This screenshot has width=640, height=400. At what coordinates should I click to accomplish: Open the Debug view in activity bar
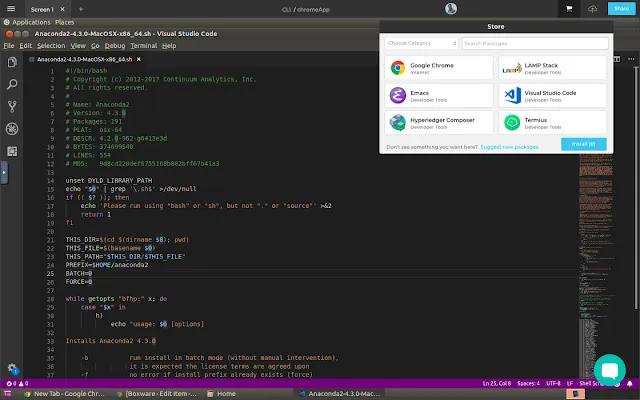click(12, 128)
